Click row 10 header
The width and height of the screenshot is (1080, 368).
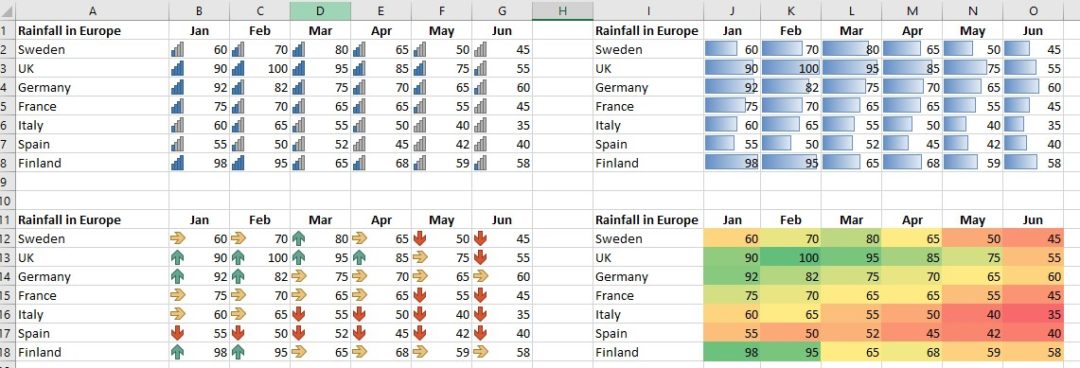pos(7,201)
